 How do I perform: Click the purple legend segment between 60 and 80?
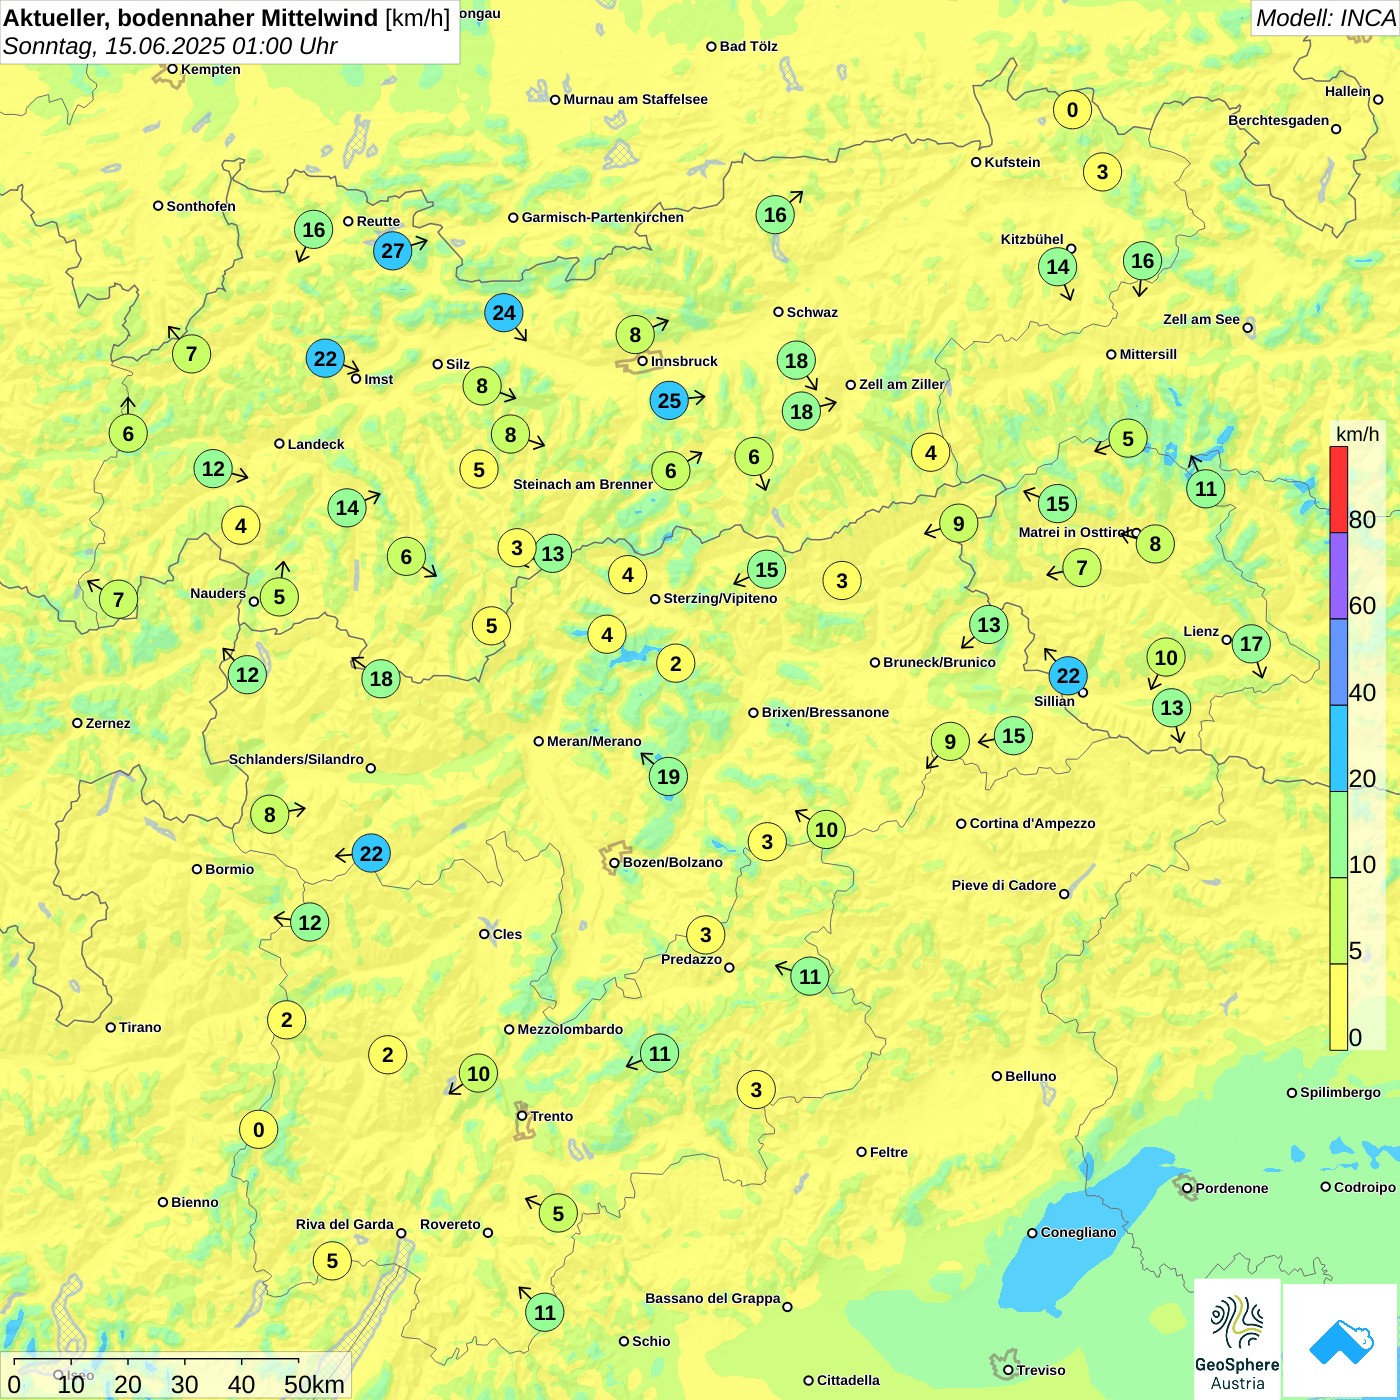1338,576
